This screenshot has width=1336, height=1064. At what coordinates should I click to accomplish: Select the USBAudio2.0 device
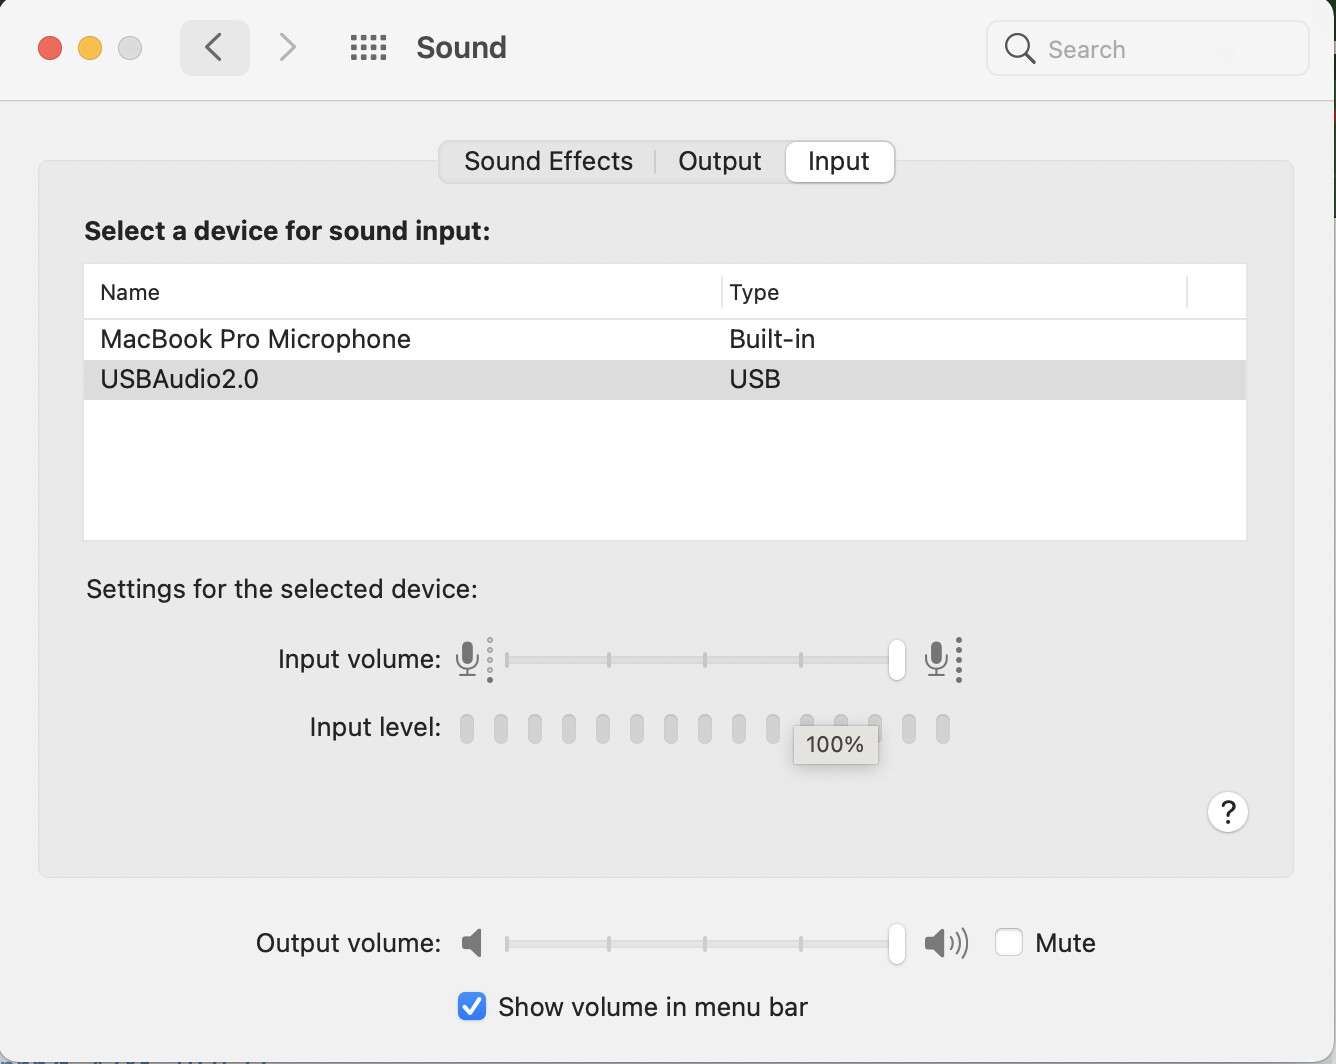(179, 379)
